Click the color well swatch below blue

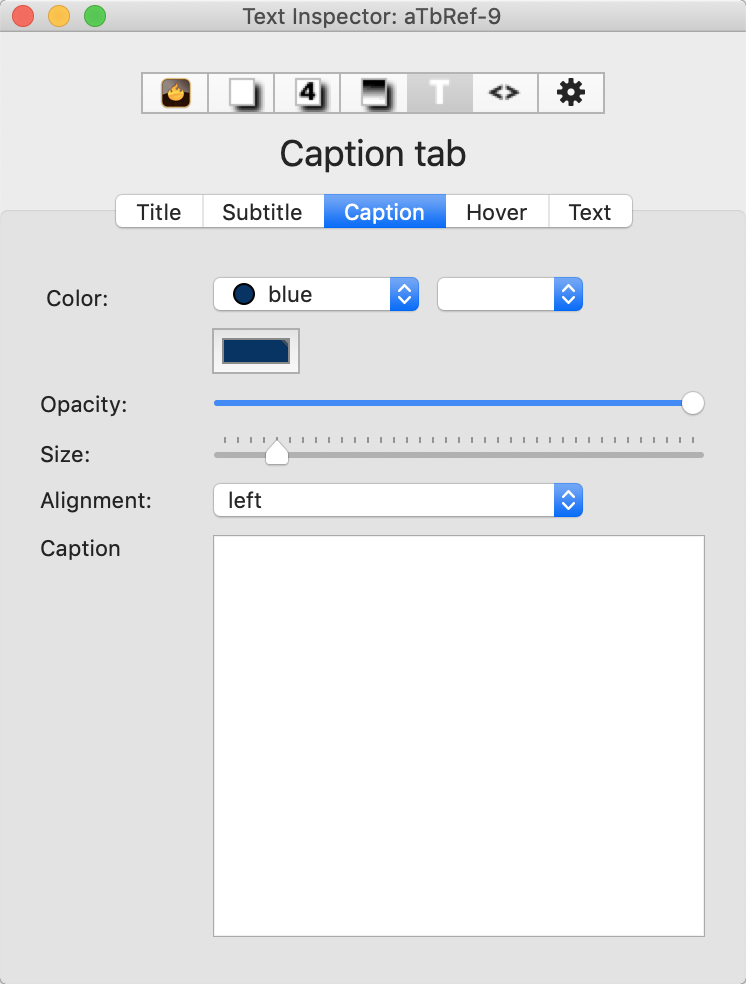[255, 350]
